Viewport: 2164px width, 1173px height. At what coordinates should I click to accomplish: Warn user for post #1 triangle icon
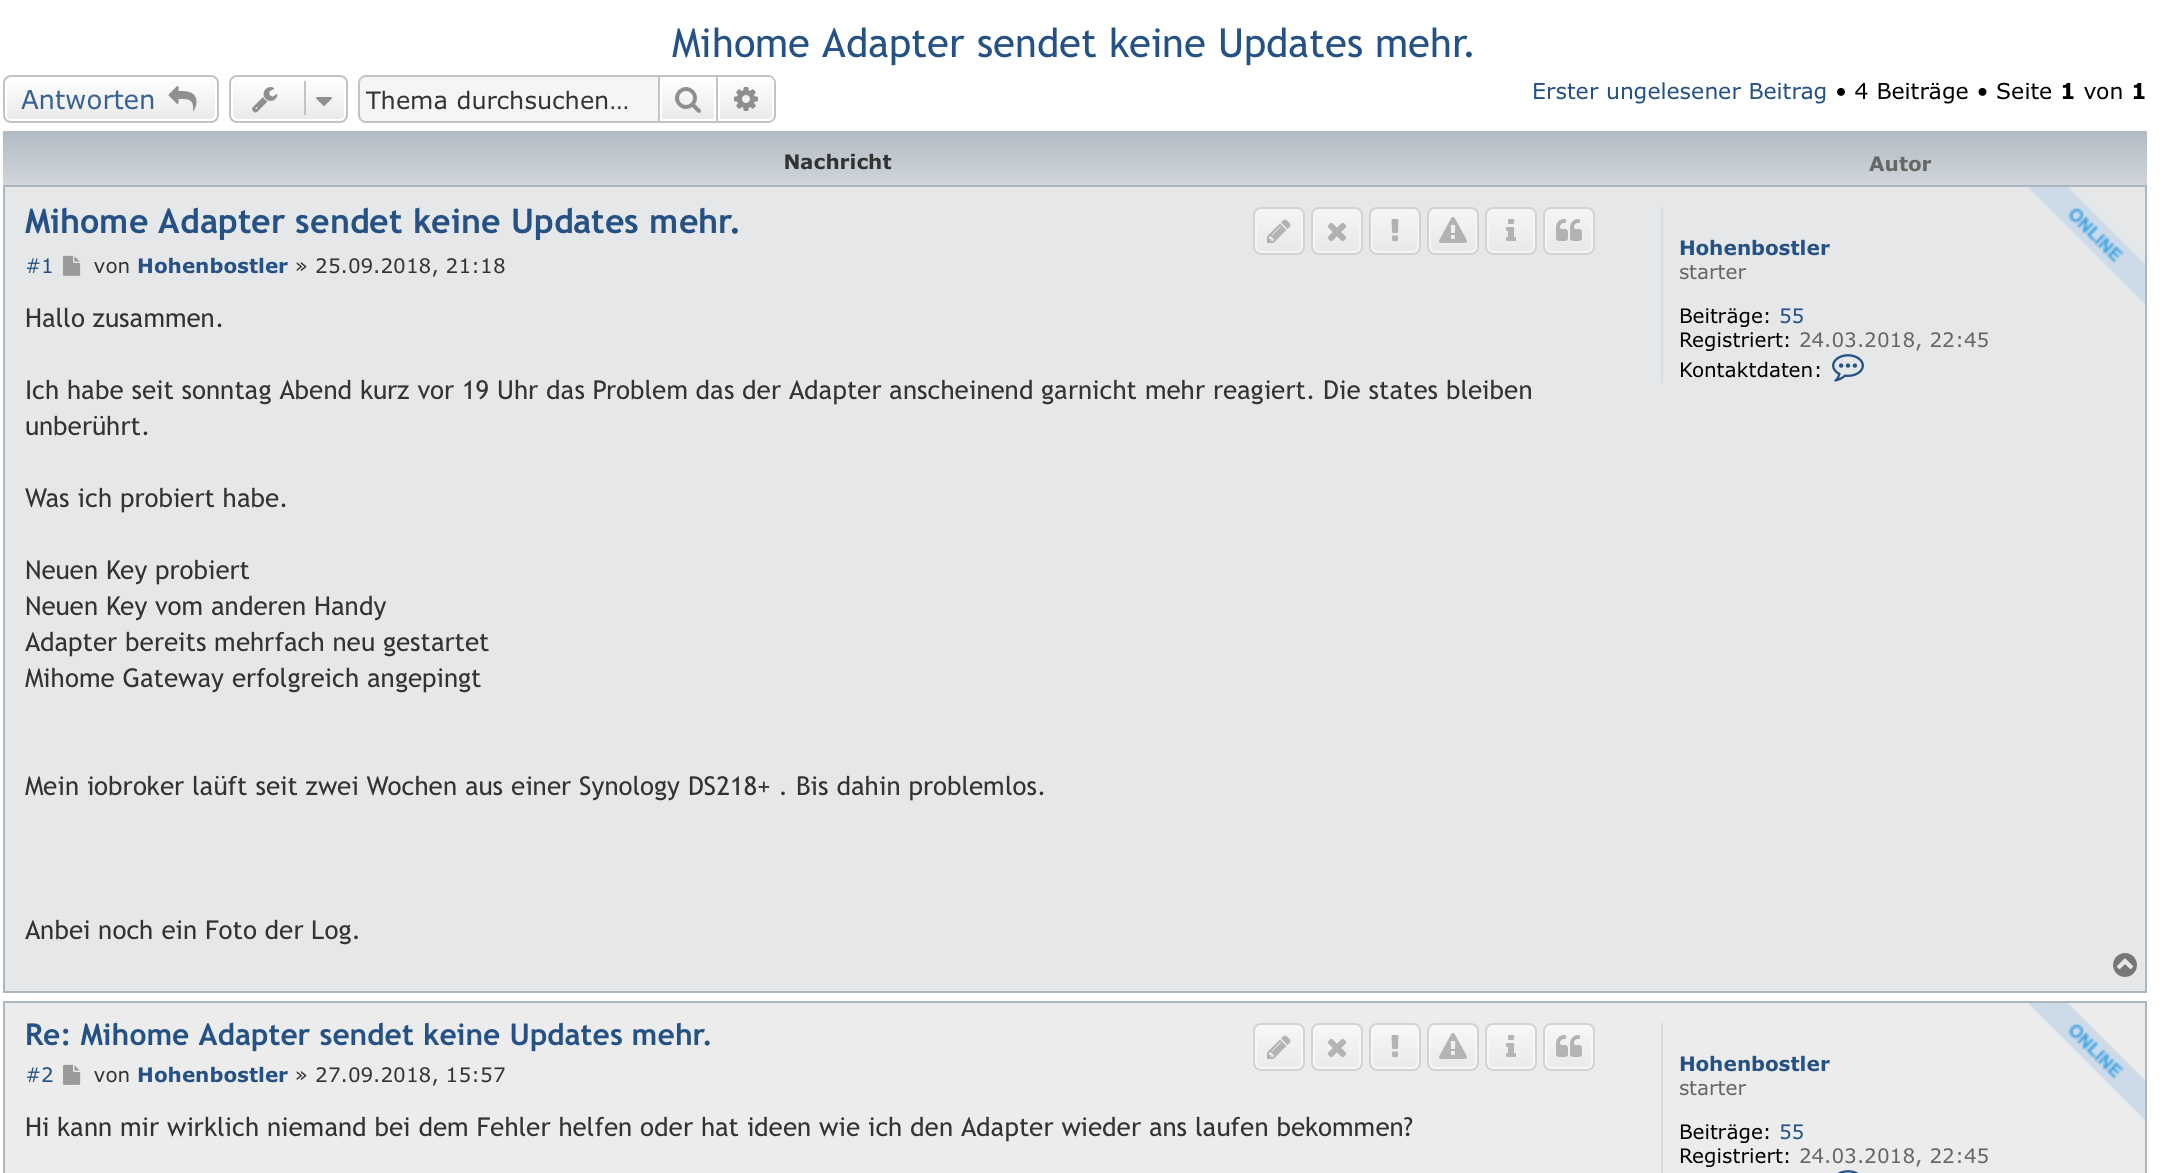click(1453, 232)
